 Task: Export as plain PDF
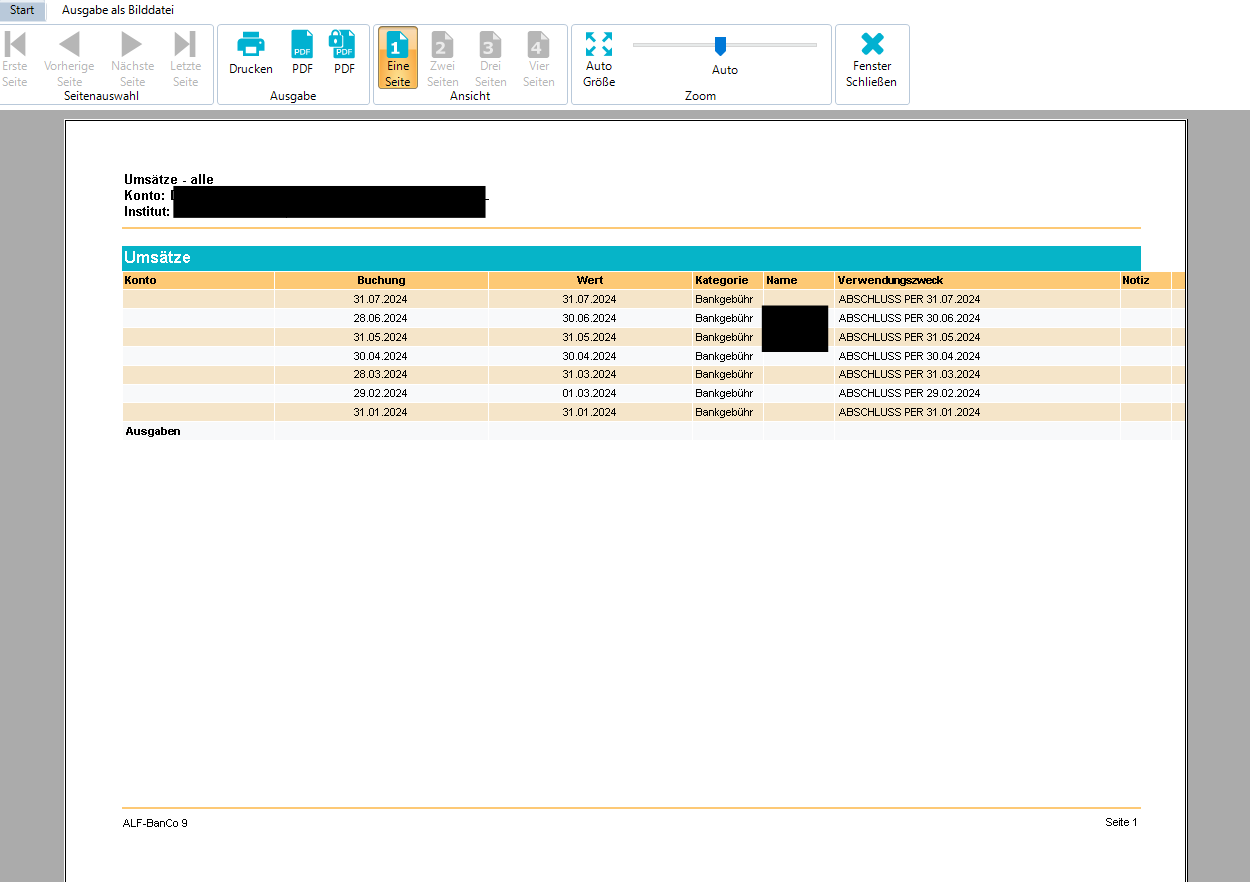(302, 54)
